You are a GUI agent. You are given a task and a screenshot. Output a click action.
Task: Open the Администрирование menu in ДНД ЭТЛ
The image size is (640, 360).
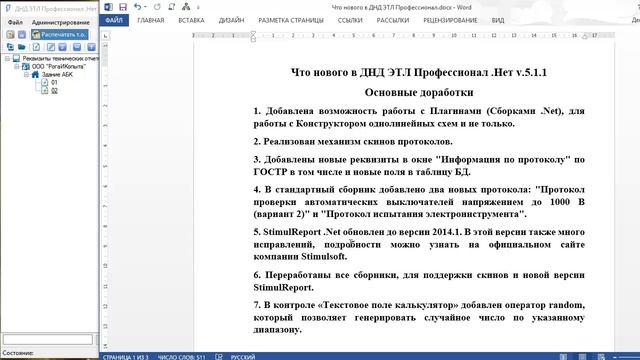coord(61,22)
